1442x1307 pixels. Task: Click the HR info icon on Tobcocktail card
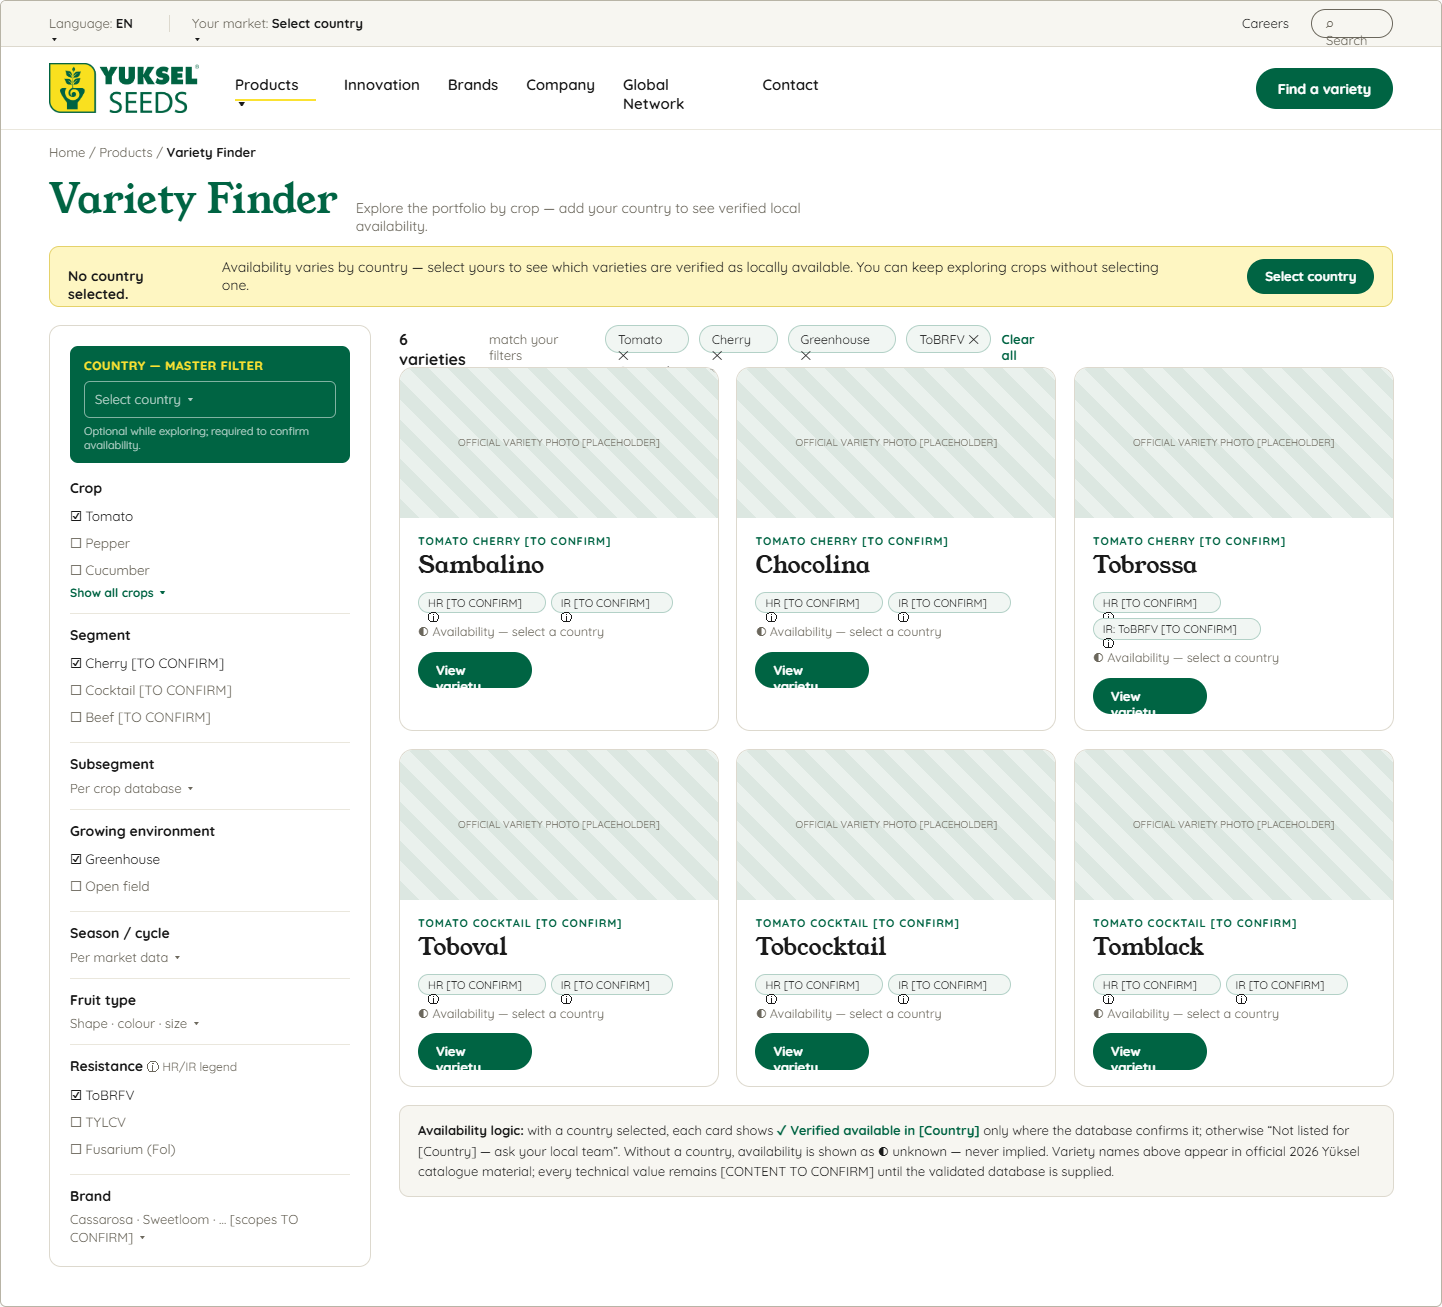coord(771,999)
